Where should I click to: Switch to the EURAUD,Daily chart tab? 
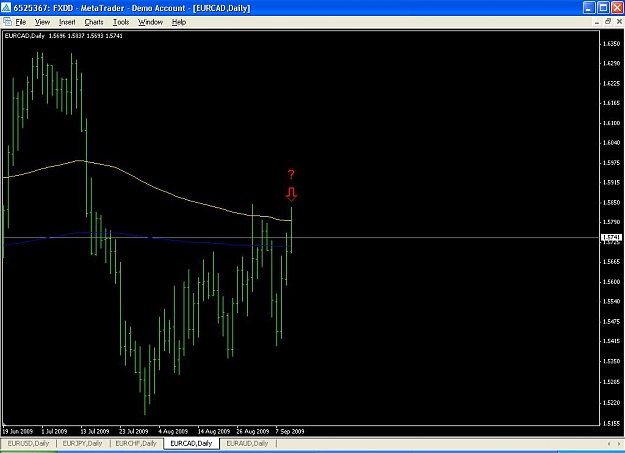[247, 443]
